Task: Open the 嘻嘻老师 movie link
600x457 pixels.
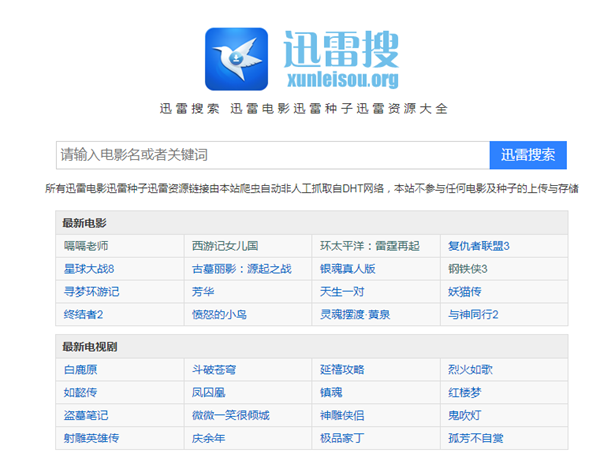Action: pyautogui.click(x=86, y=246)
